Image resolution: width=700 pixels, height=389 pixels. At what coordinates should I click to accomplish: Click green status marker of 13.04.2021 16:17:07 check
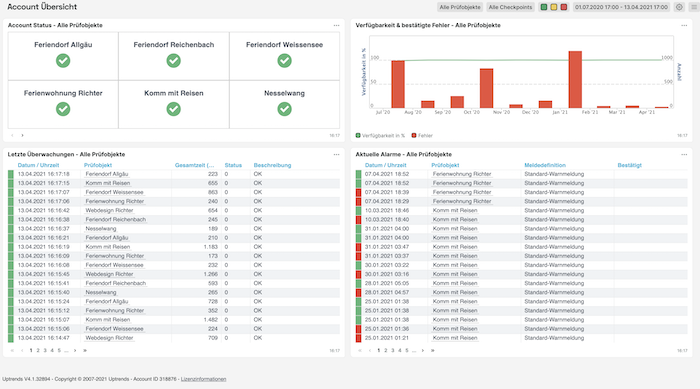(11, 192)
